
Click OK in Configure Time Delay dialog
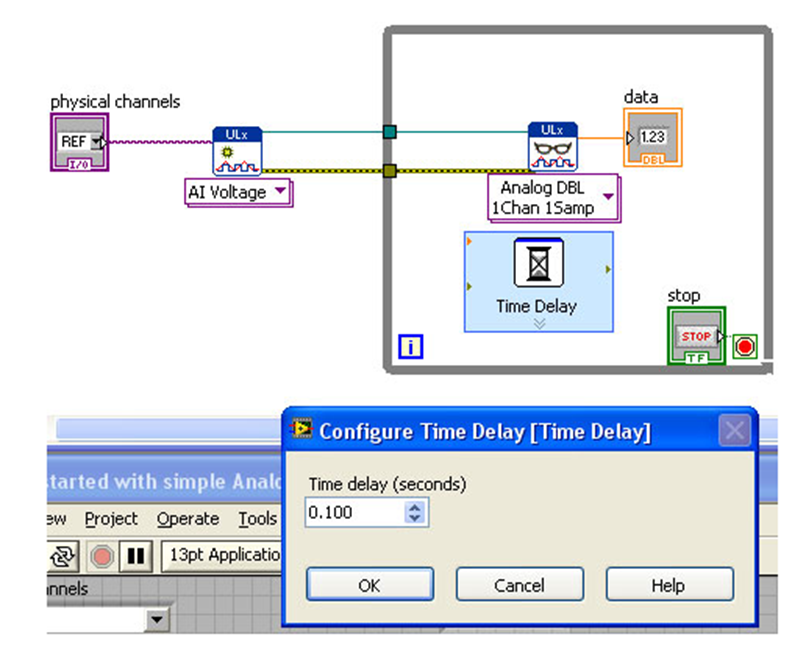pos(369,585)
